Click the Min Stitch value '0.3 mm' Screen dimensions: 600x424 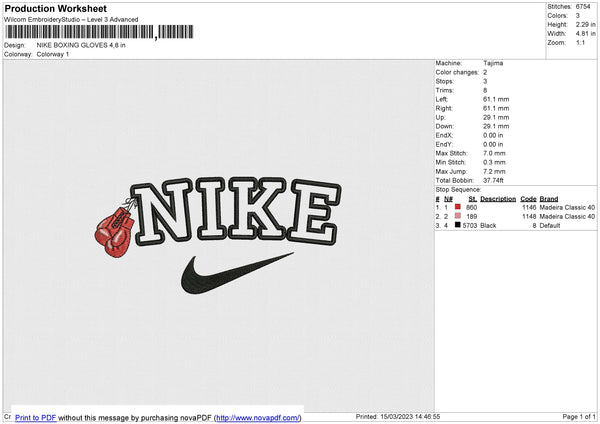point(494,162)
